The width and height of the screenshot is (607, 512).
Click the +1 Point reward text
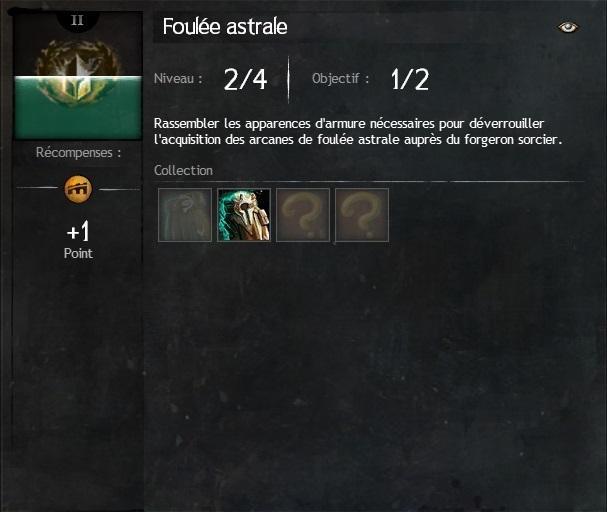coord(78,240)
